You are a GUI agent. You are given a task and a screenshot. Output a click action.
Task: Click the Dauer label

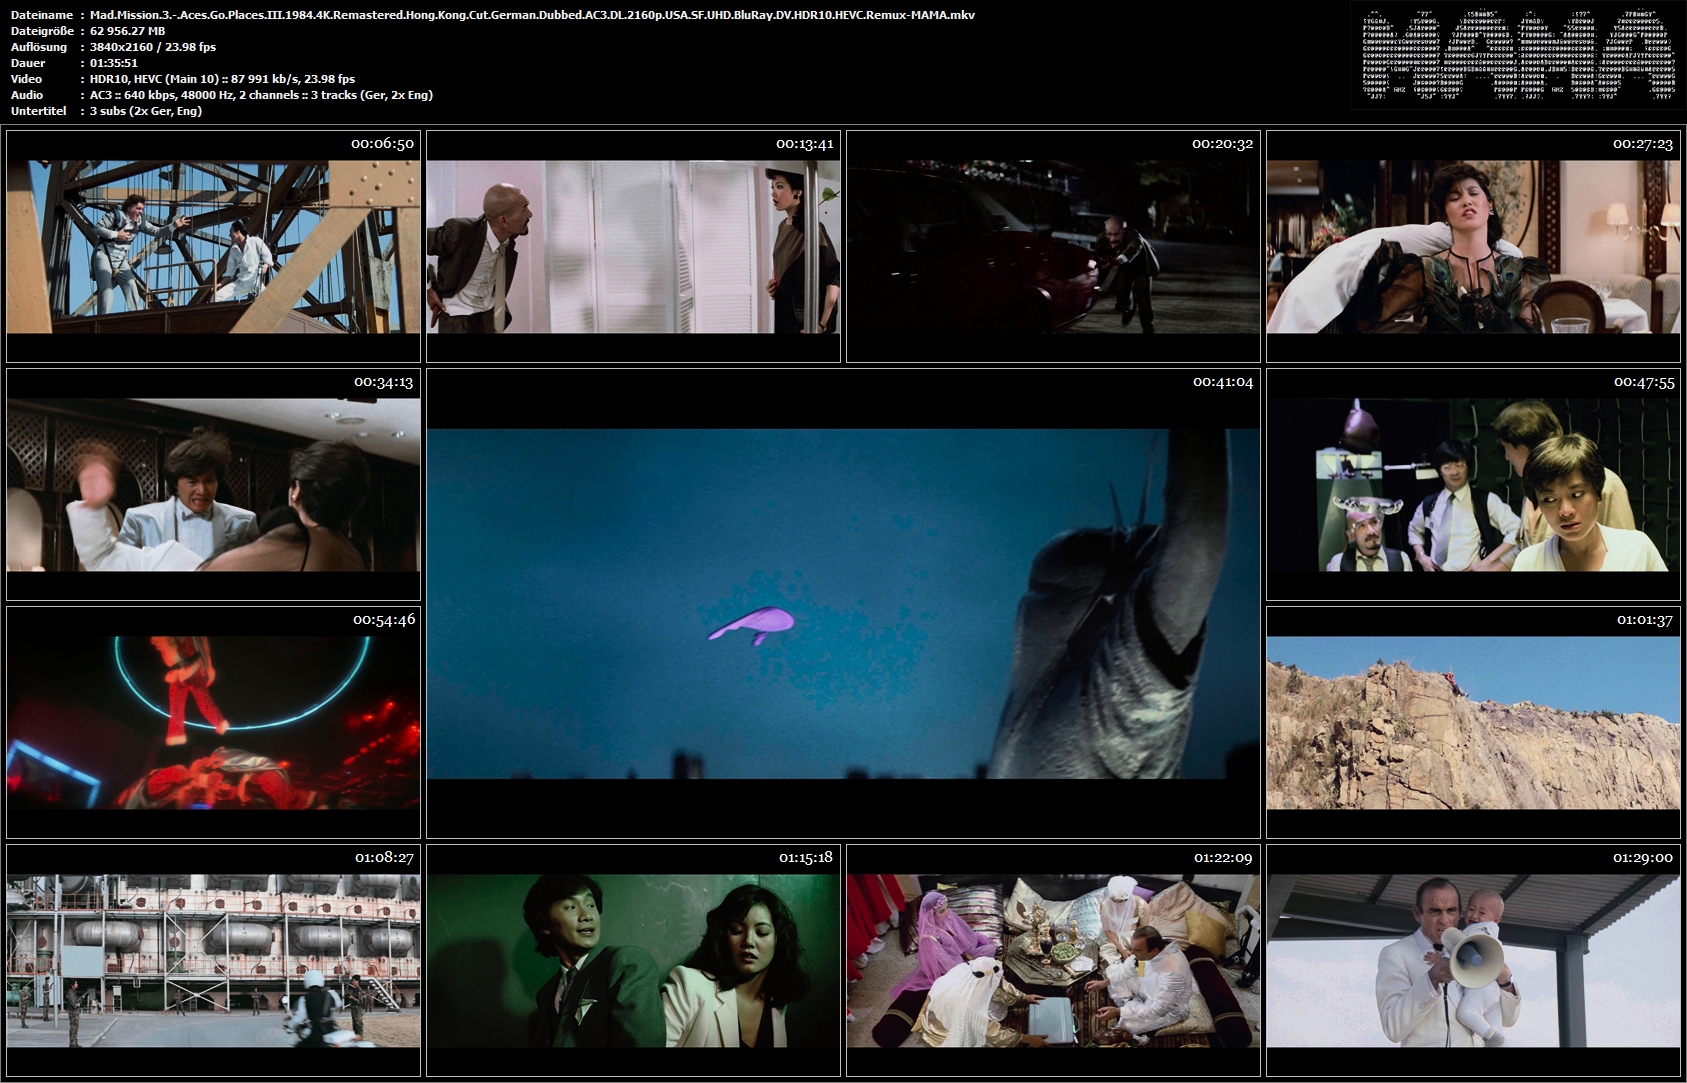click(26, 63)
